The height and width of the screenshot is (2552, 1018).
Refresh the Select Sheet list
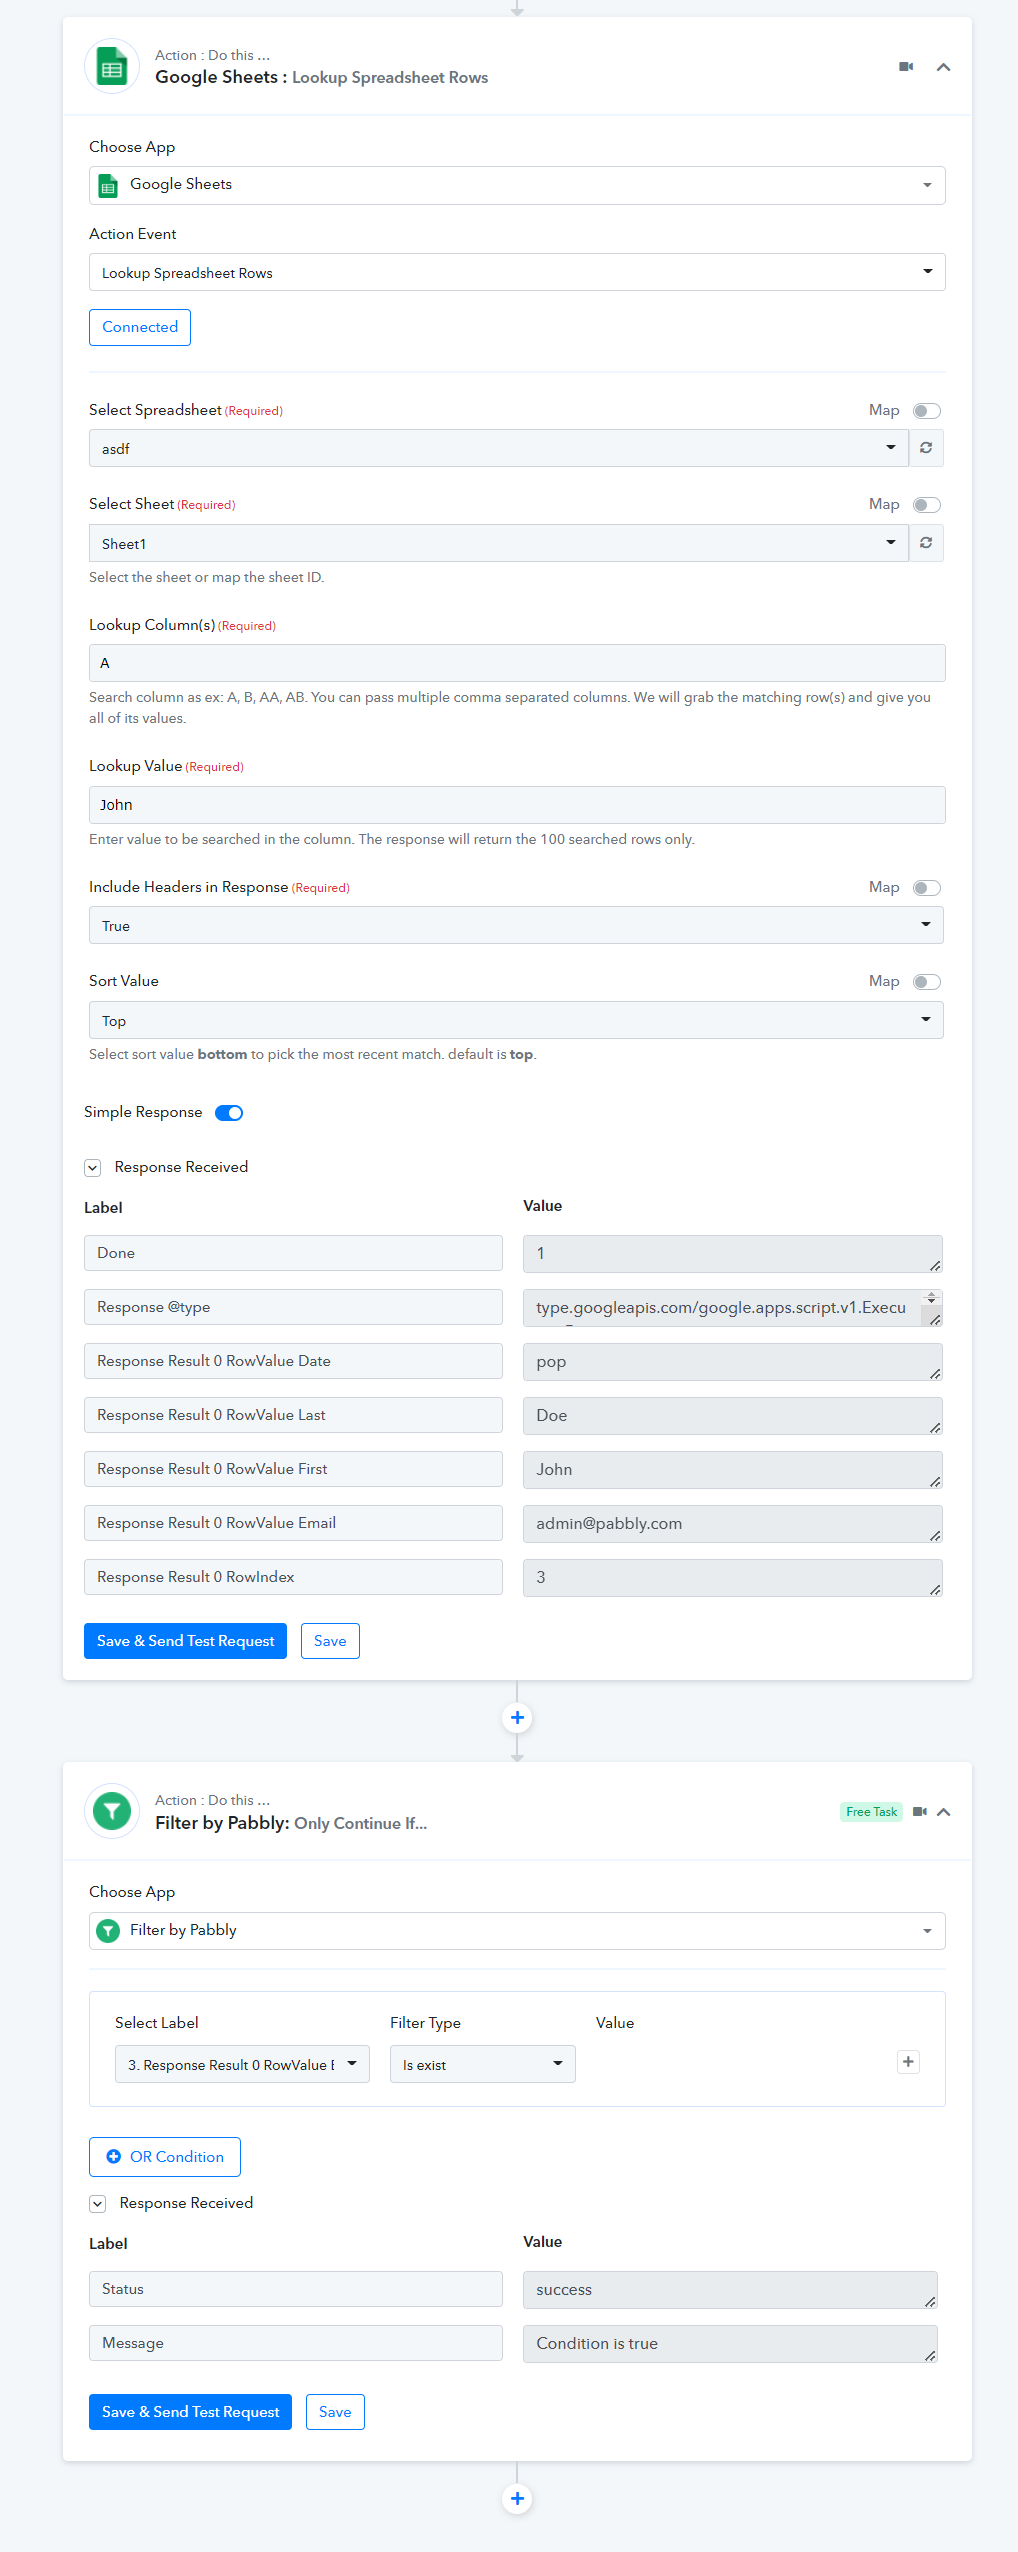coord(926,543)
